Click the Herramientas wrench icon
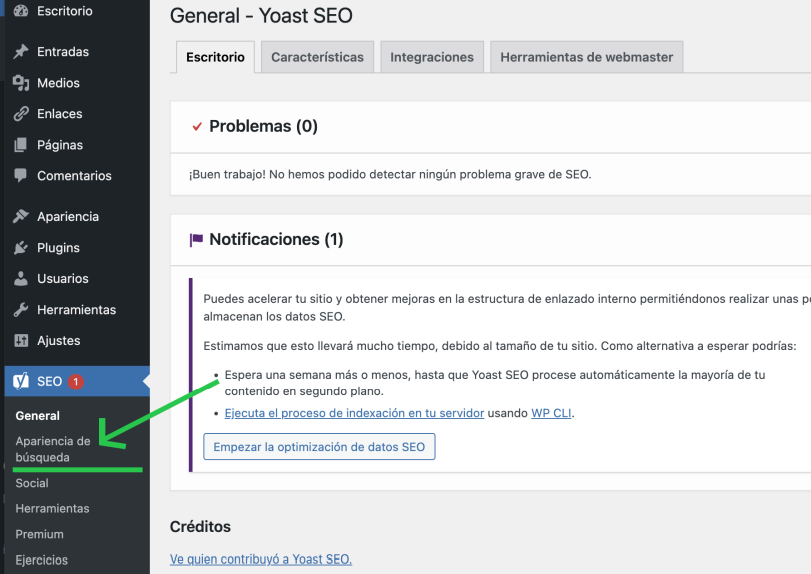This screenshot has height=574, width=811. click(x=21, y=310)
